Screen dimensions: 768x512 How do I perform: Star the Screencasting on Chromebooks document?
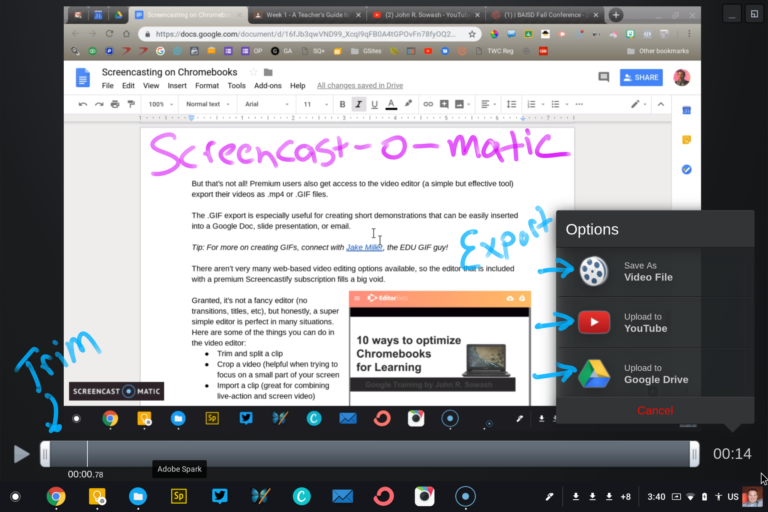[x=253, y=73]
